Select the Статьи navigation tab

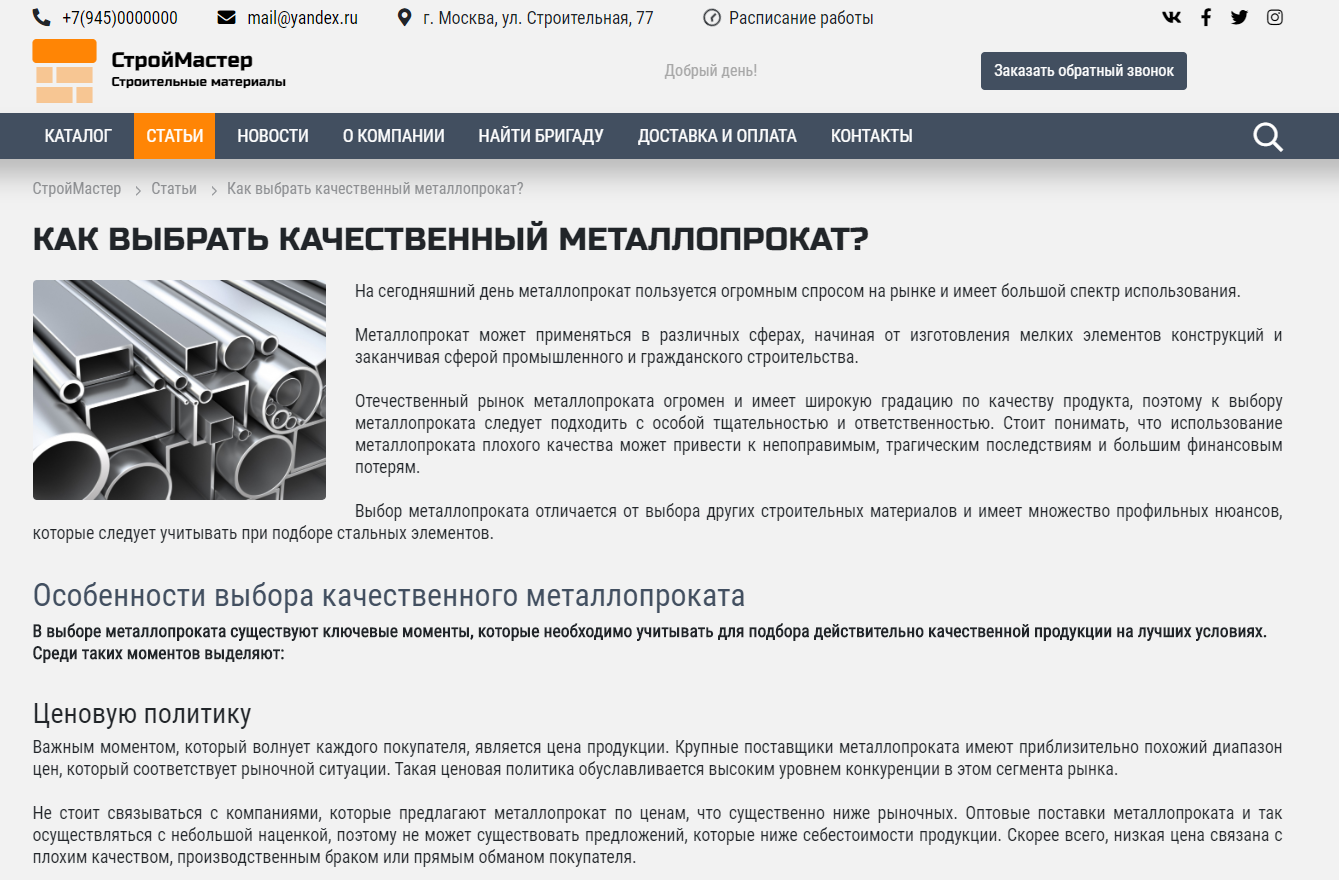[x=174, y=136]
